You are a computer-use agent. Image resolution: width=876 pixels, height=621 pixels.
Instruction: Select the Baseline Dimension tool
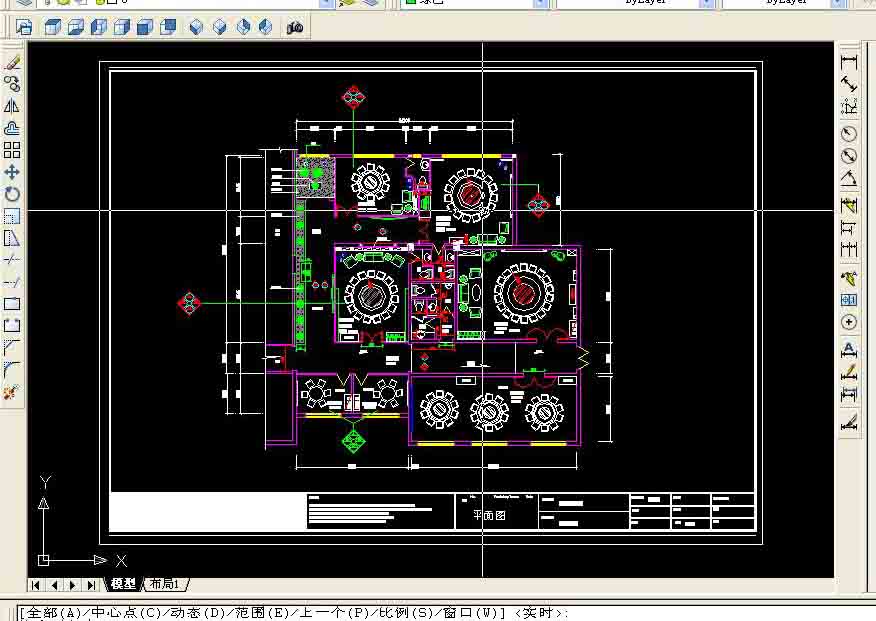point(849,227)
